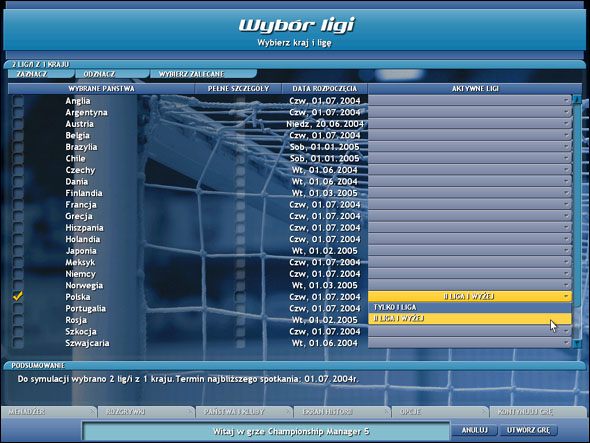Tick the Argentyna country checkbox
Viewport: 590px width, 443px height.
pyautogui.click(x=18, y=113)
